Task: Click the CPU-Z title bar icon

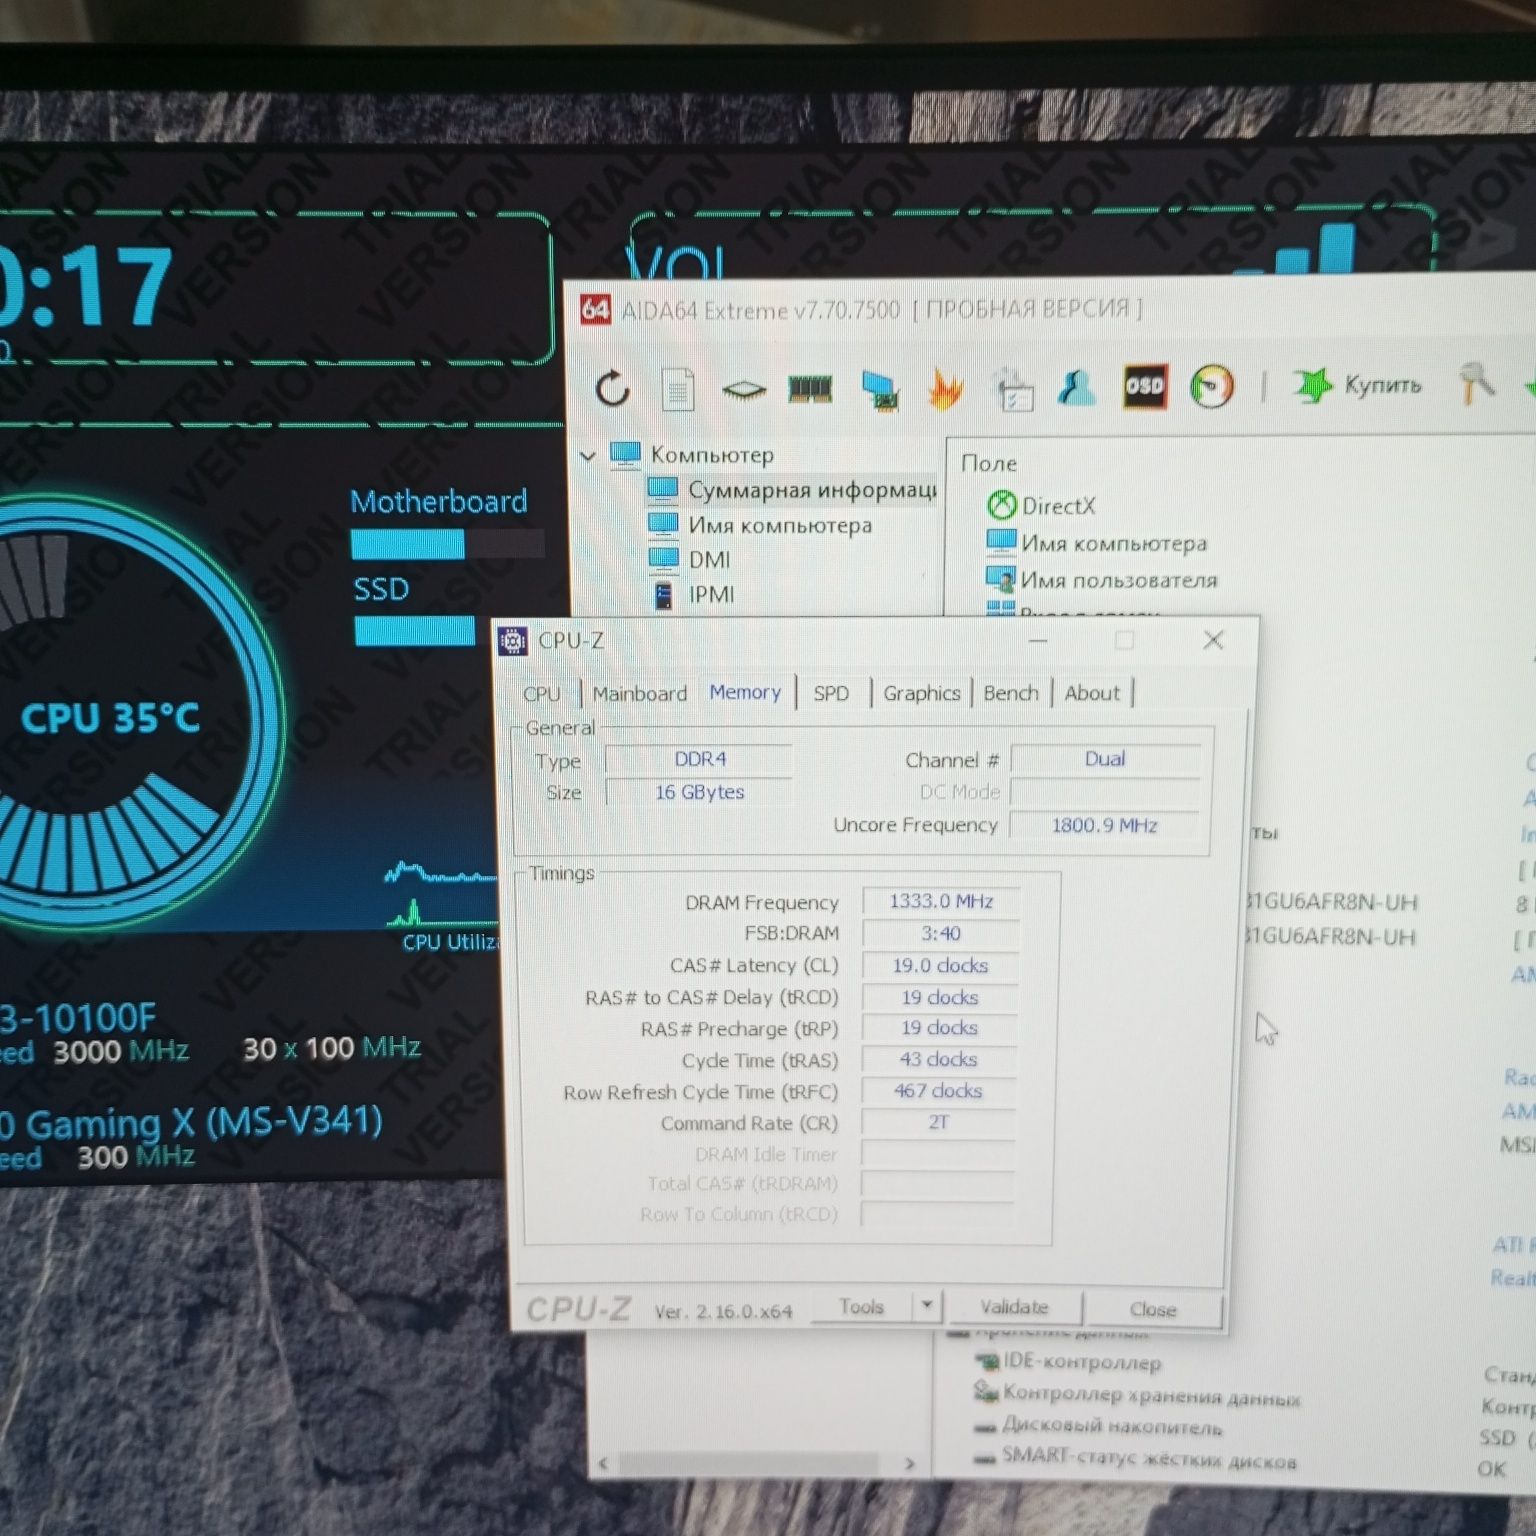Action: click(x=513, y=641)
